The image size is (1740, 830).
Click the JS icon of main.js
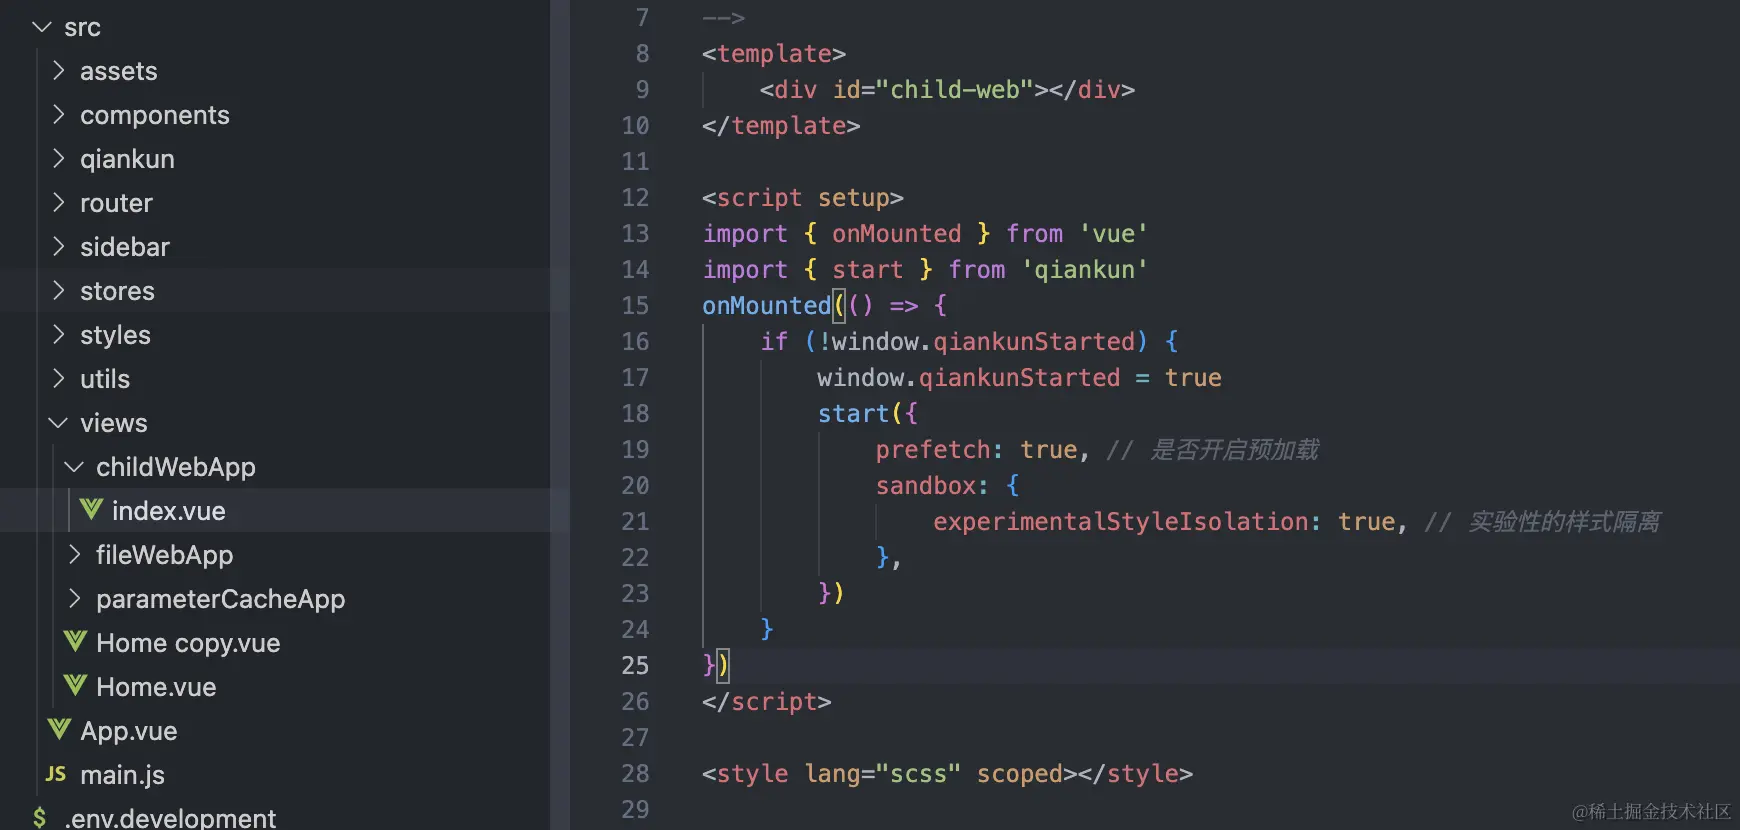[56, 774]
